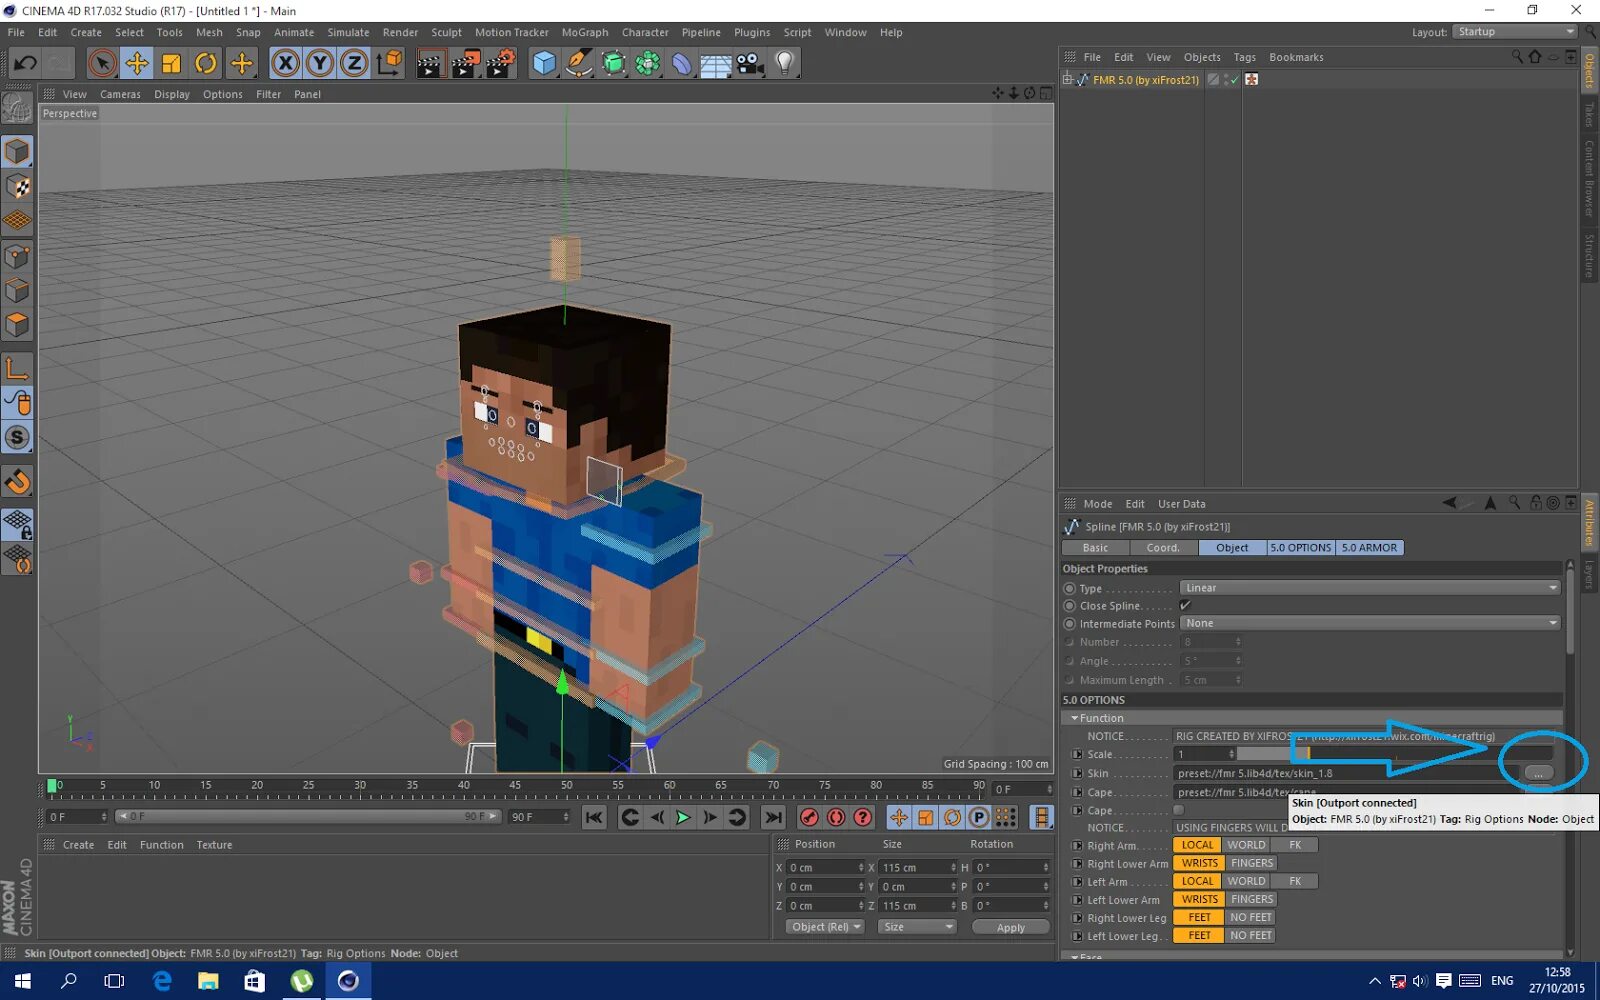Open viewport Cameras menu

(120, 94)
